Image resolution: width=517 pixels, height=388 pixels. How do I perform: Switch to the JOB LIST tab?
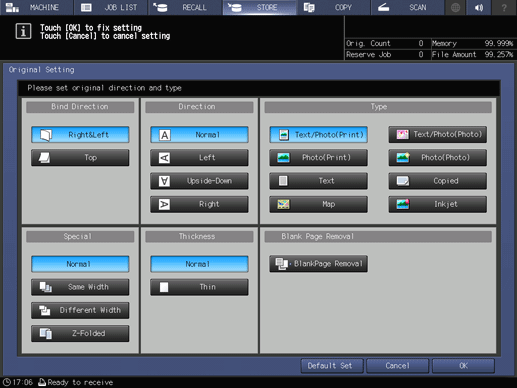click(110, 7)
